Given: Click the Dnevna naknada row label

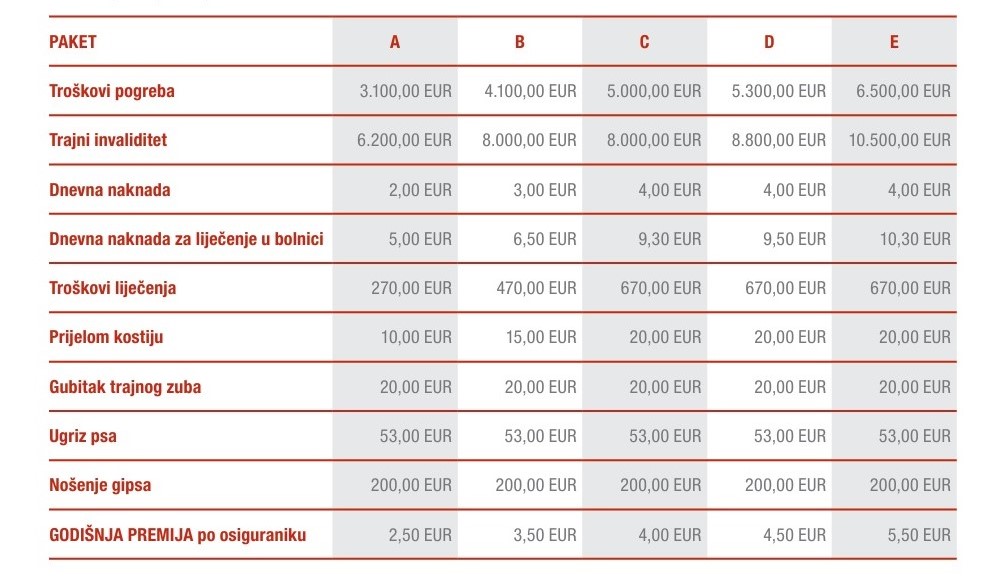Looking at the screenshot, I should (x=110, y=190).
